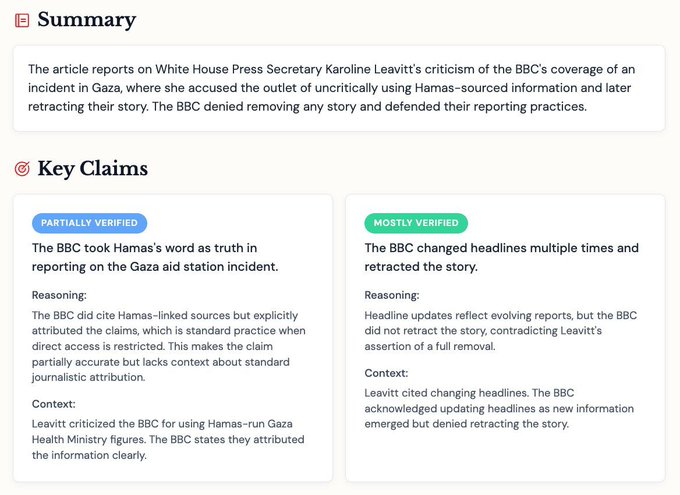Open the summary paragraph card

click(339, 88)
